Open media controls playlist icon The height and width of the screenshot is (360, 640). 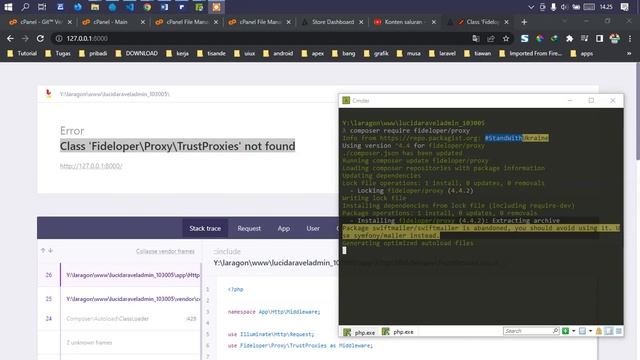pyautogui.click(x=584, y=38)
